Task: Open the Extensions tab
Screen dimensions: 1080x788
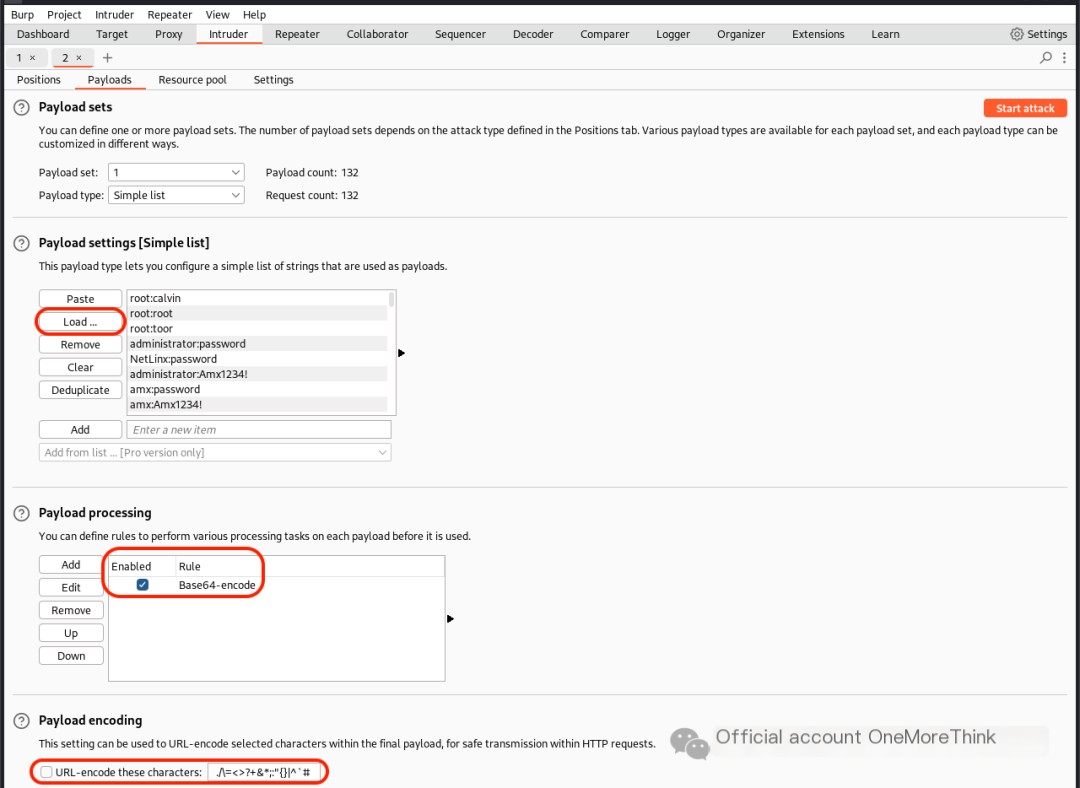Action: click(818, 34)
